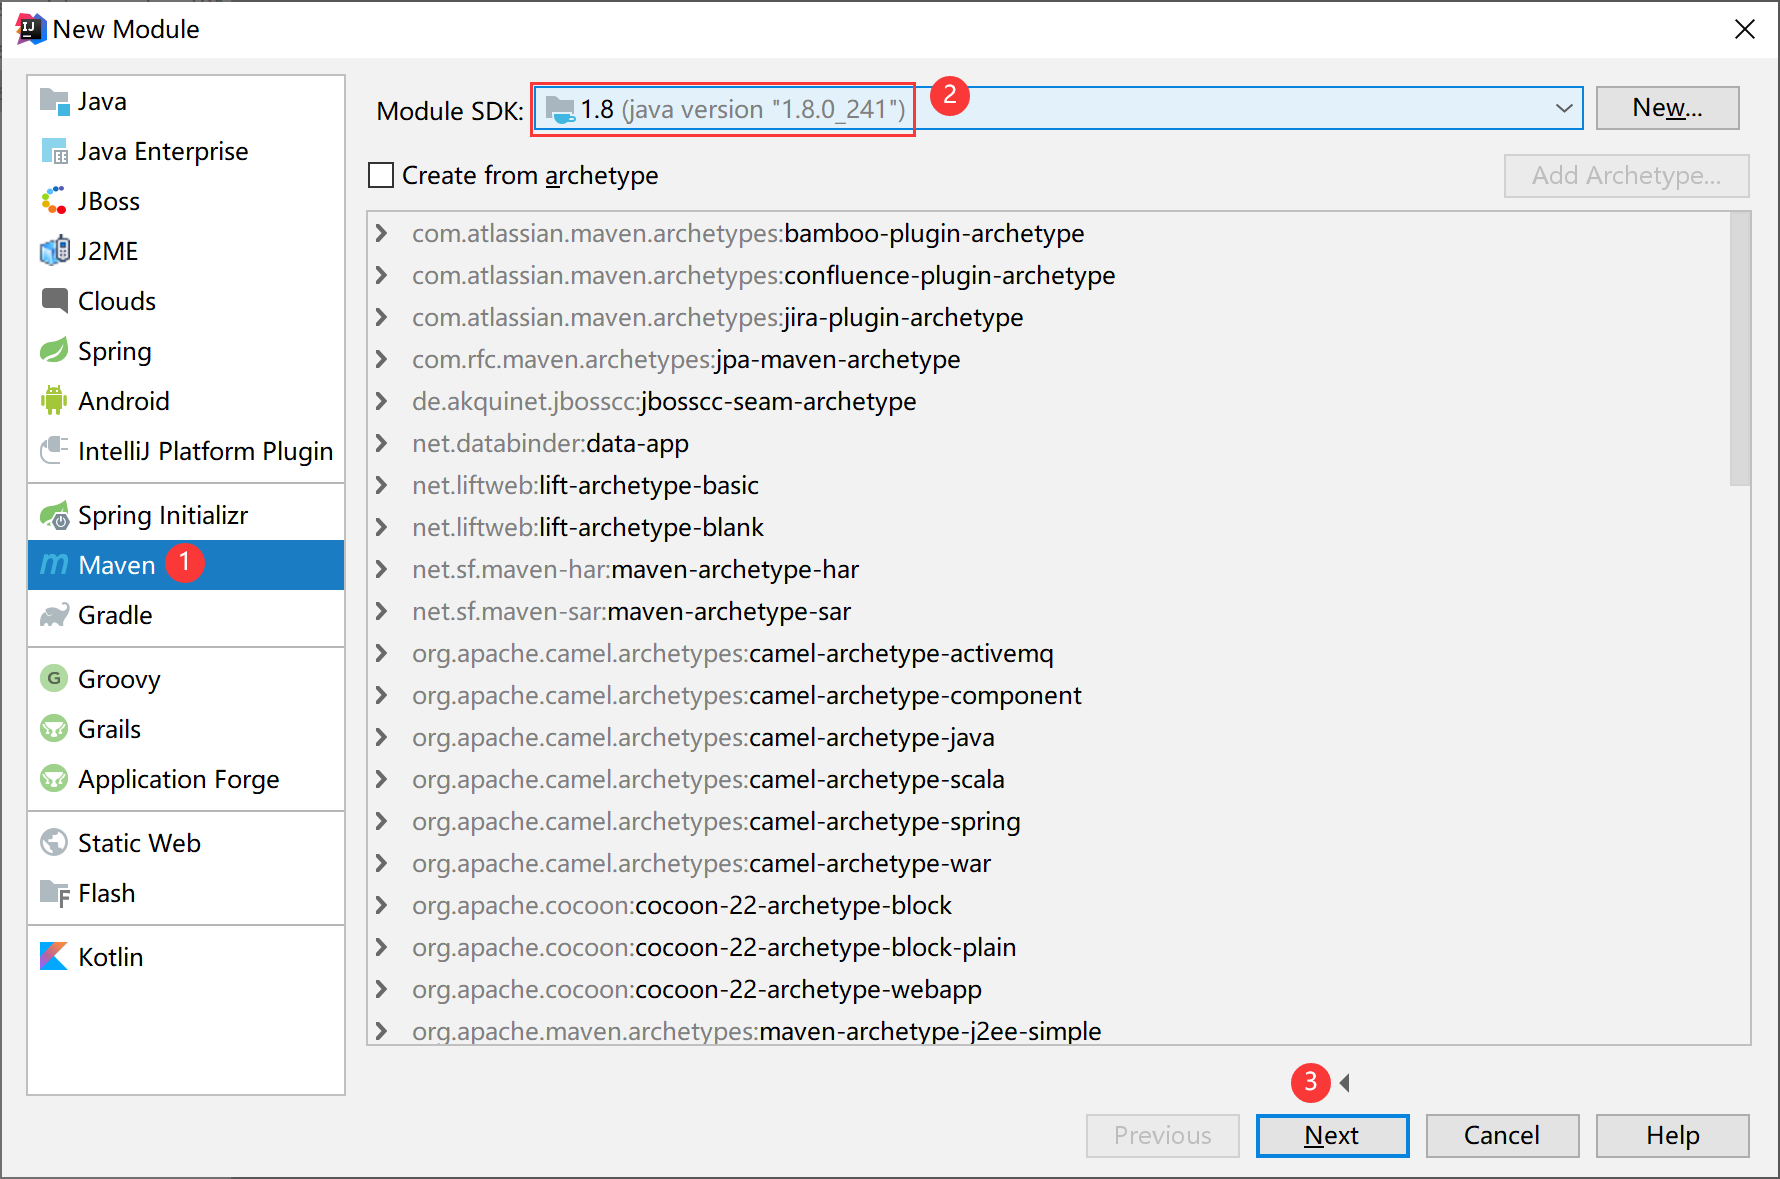Click the Clouds speech-bubble icon
The width and height of the screenshot is (1780, 1179).
point(53,300)
